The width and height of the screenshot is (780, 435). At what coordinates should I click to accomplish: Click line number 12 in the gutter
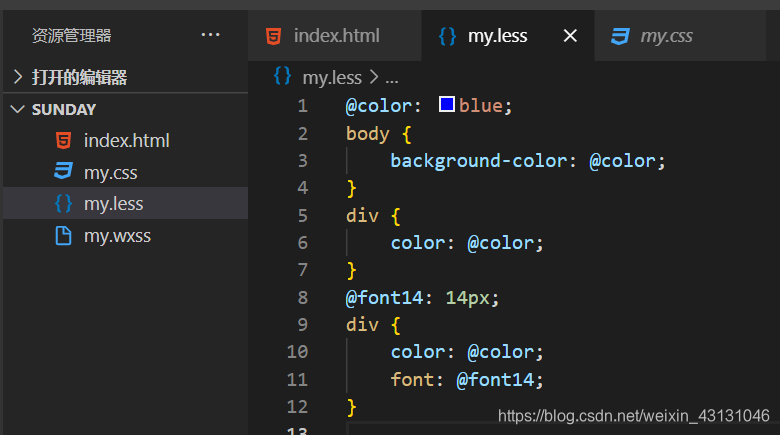tap(297, 407)
